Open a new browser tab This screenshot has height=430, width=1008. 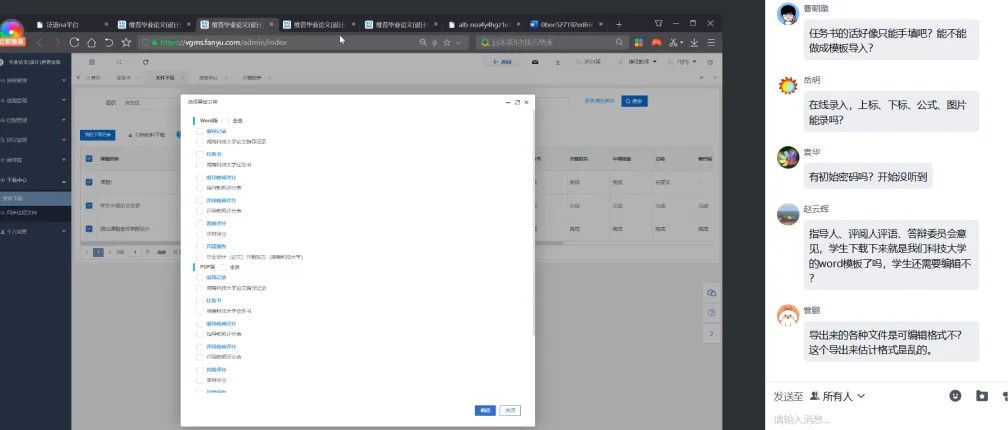click(619, 23)
